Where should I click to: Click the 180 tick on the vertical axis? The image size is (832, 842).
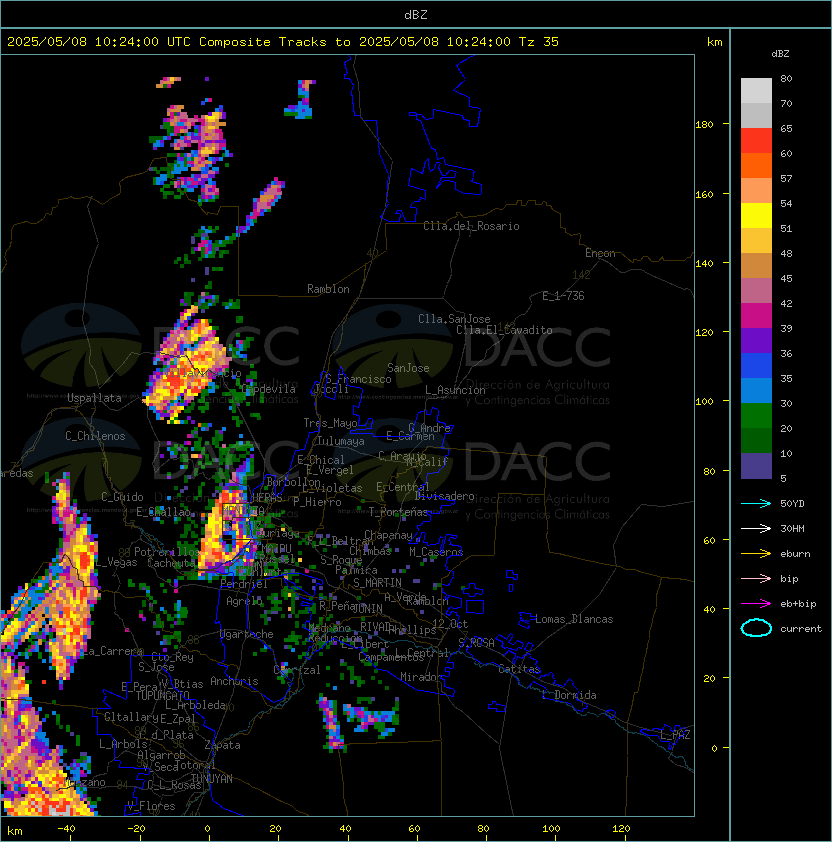[x=704, y=124]
